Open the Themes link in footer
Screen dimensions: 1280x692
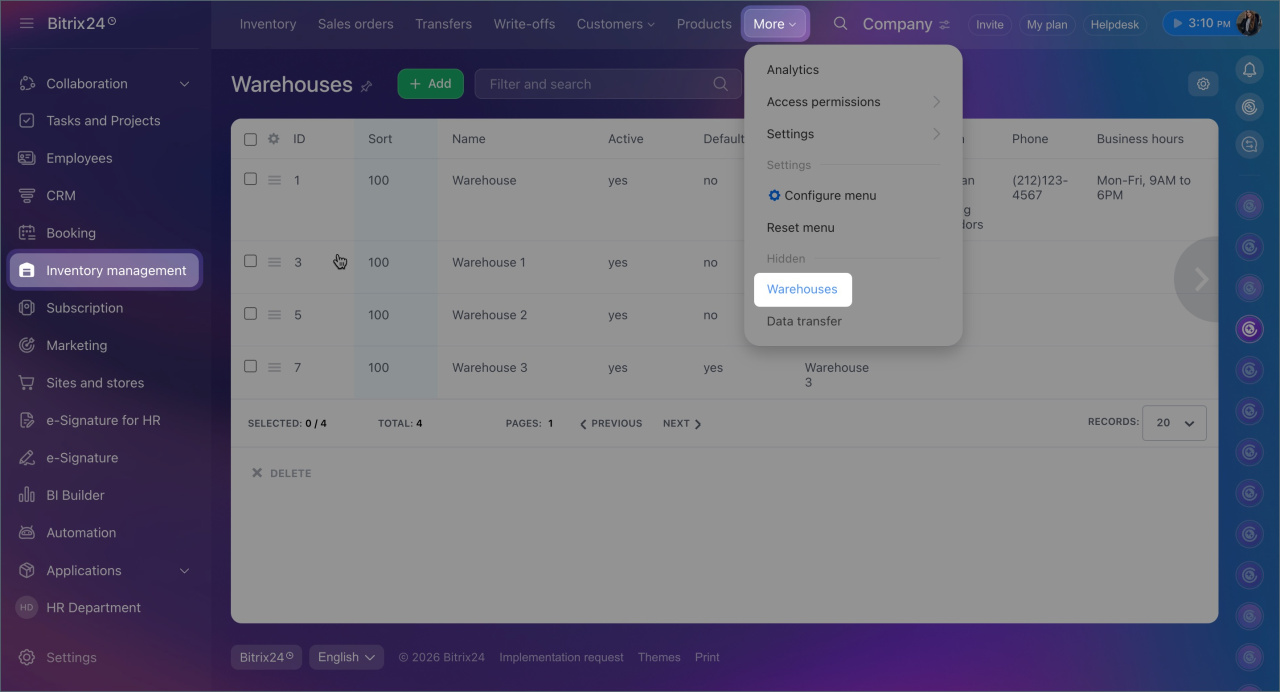pyautogui.click(x=659, y=657)
